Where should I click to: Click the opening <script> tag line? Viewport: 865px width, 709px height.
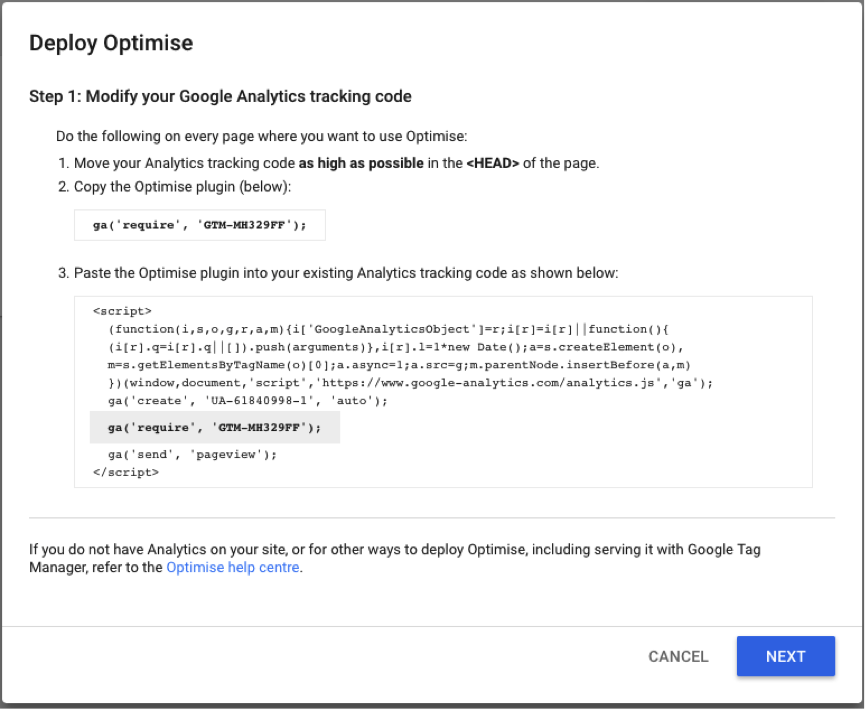pos(122,311)
